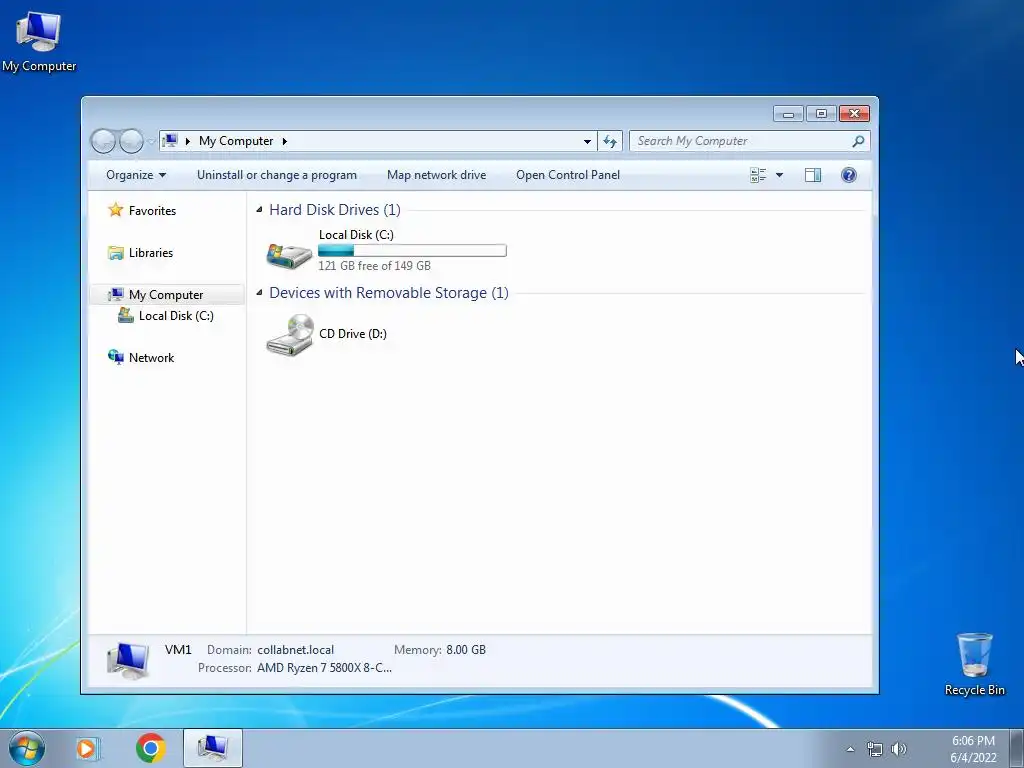Open recent pages dropdown beside Forward arrow
Image resolution: width=1024 pixels, height=768 pixels.
click(151, 141)
